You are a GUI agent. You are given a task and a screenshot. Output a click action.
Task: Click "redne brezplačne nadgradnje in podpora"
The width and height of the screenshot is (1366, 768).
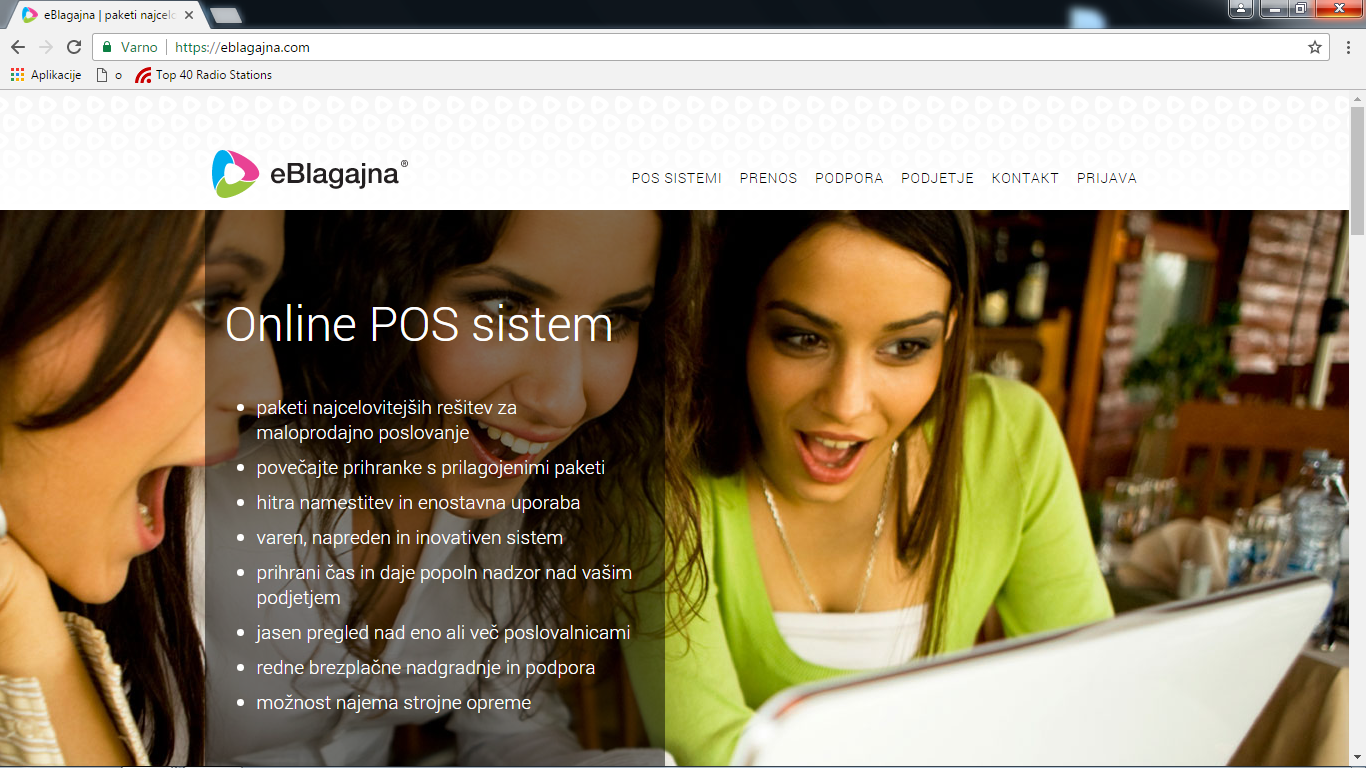click(x=426, y=667)
